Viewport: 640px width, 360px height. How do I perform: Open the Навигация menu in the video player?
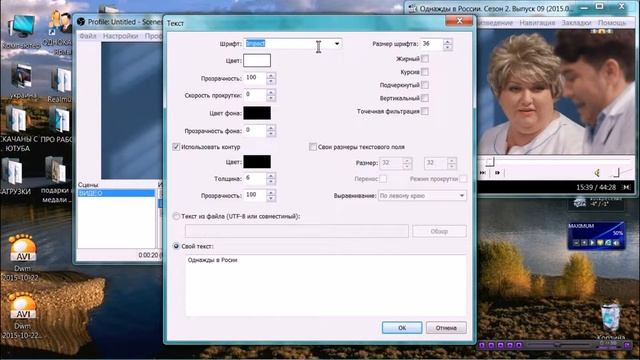[x=537, y=23]
